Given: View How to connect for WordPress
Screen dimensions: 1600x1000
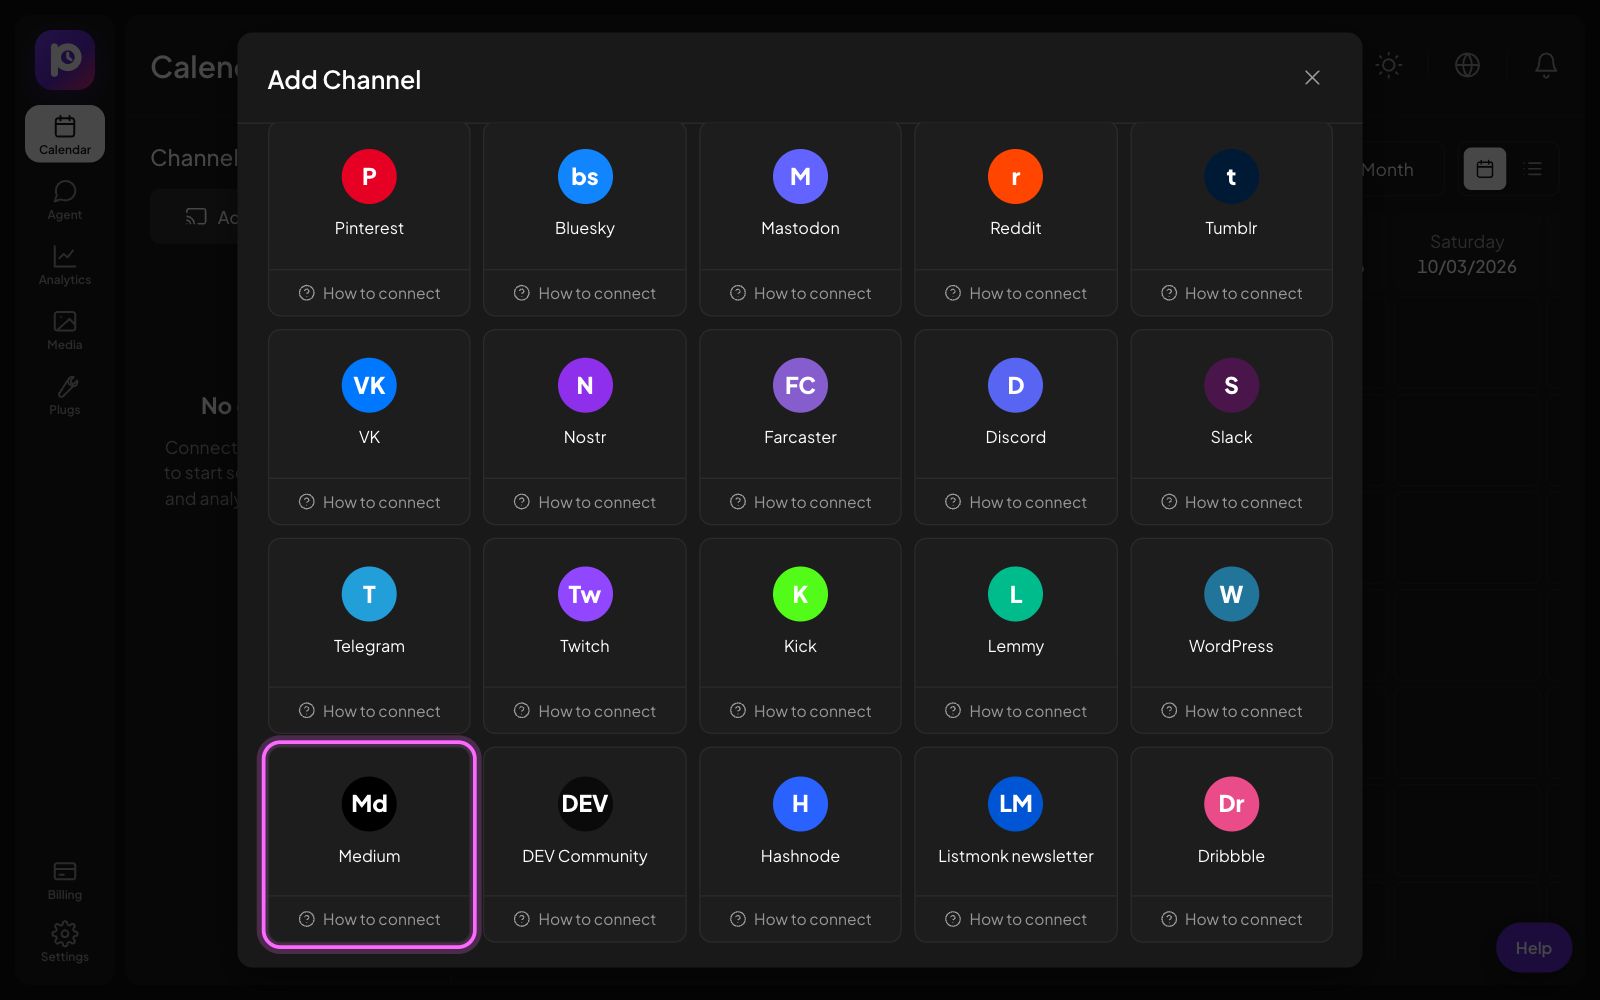Looking at the screenshot, I should click(x=1231, y=711).
